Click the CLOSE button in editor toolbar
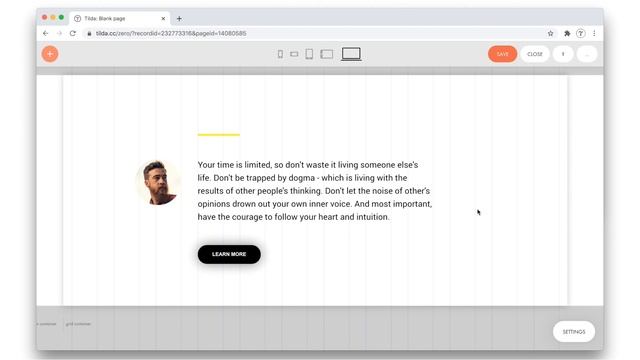The width and height of the screenshot is (640, 360). click(534, 54)
